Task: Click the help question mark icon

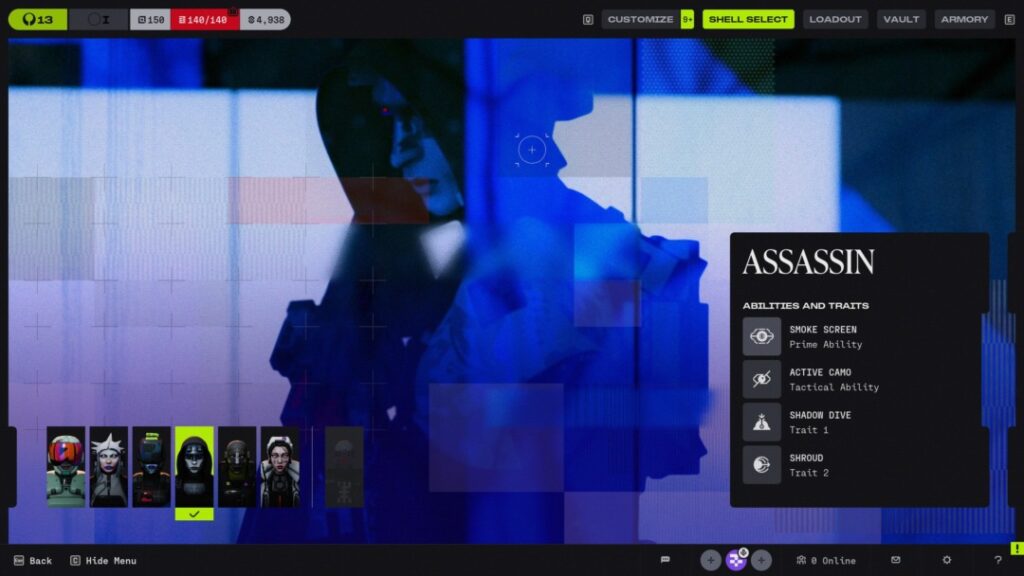Action: click(997, 560)
